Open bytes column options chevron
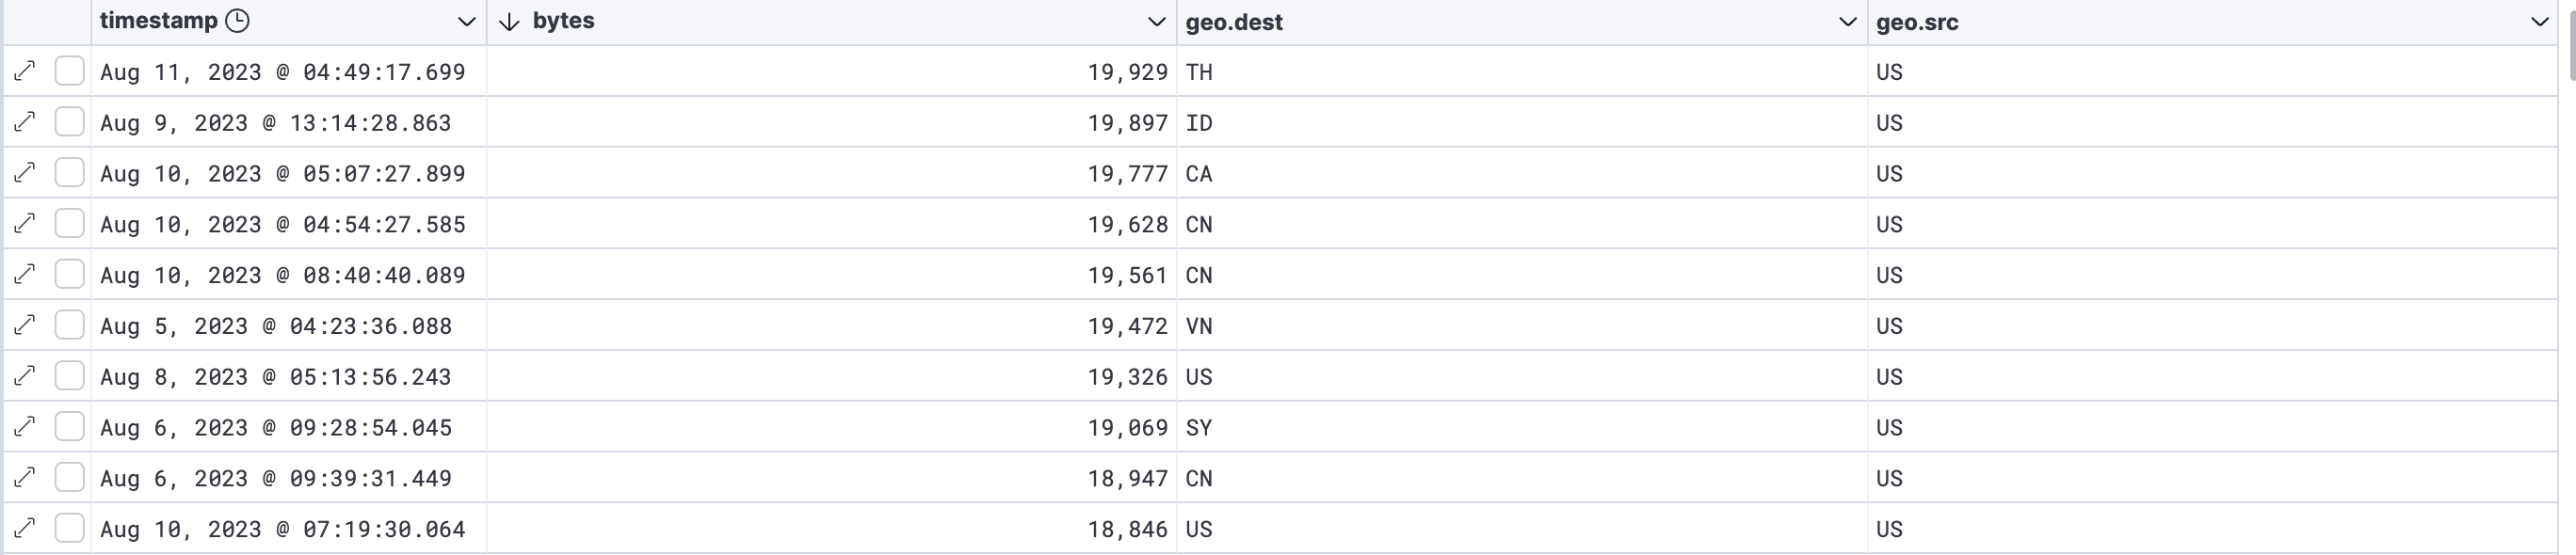 click(1157, 22)
